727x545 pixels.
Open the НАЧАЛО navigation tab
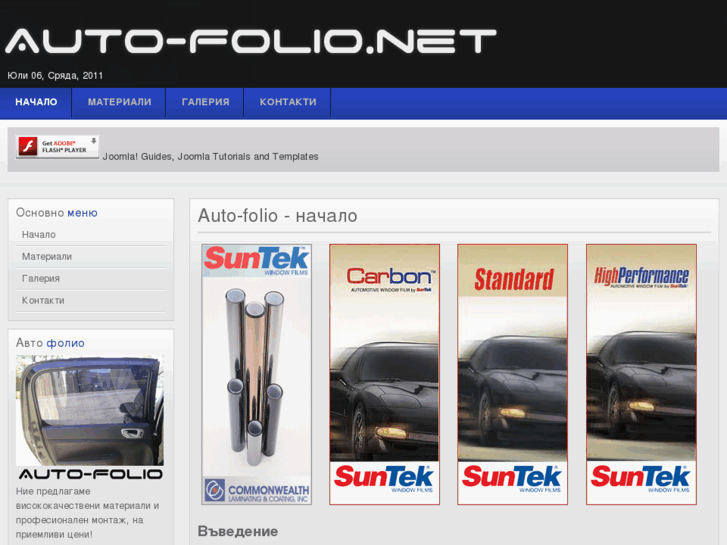click(36, 102)
